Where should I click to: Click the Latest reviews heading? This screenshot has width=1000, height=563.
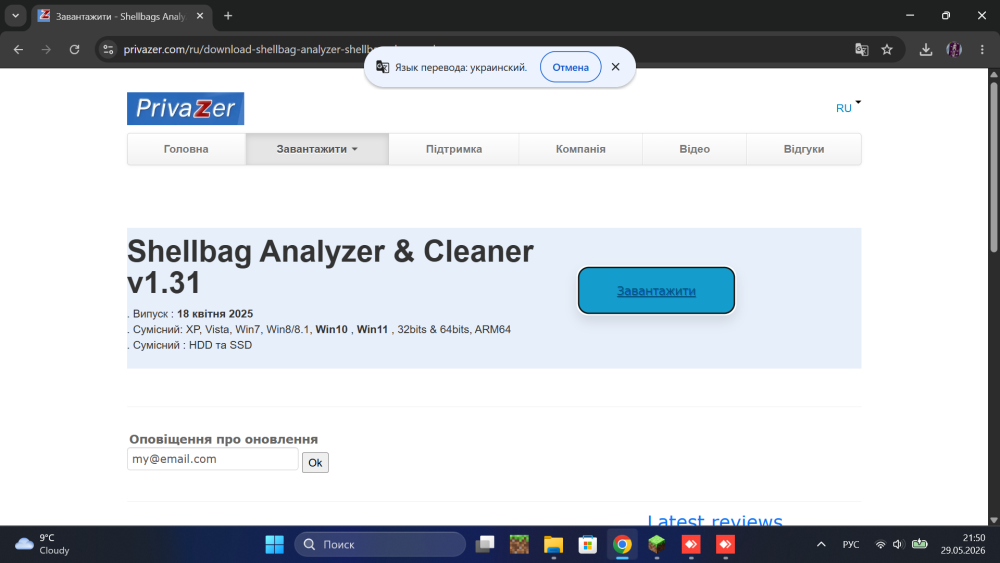pyautogui.click(x=714, y=520)
